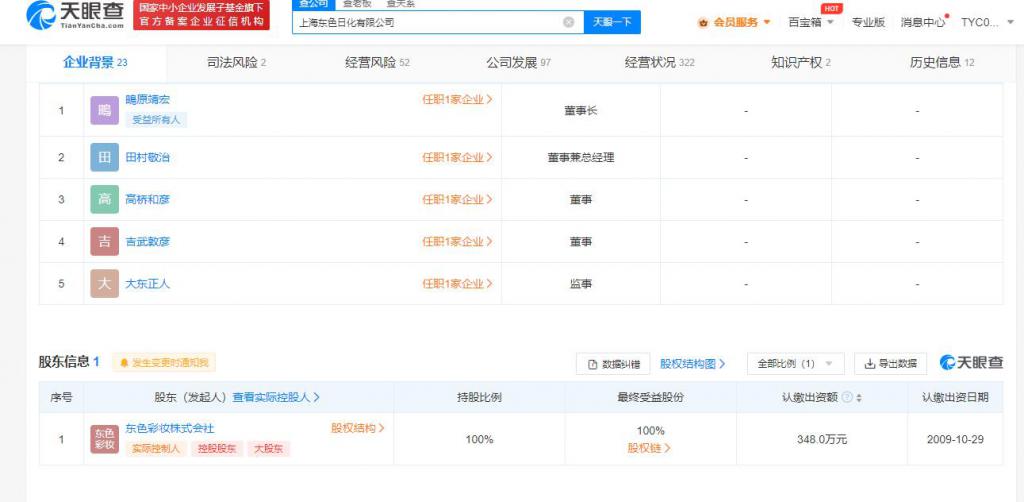Click the 导出数据 export button
The width and height of the screenshot is (1024, 502).
pyautogui.click(x=890, y=364)
